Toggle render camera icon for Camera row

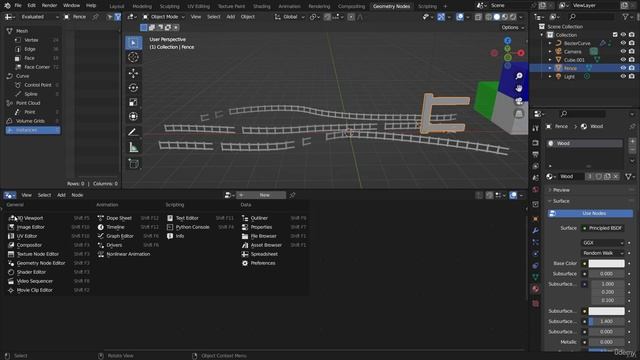[x=632, y=51]
